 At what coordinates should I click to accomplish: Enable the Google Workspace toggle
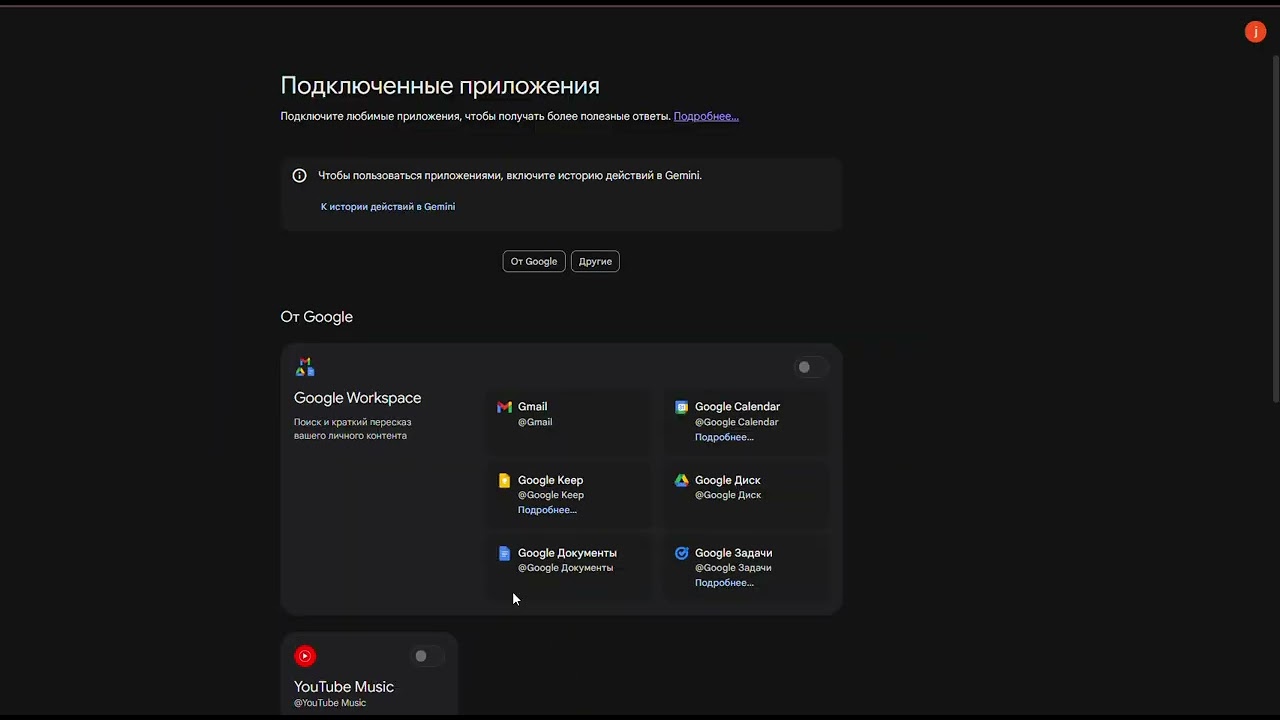tap(810, 367)
